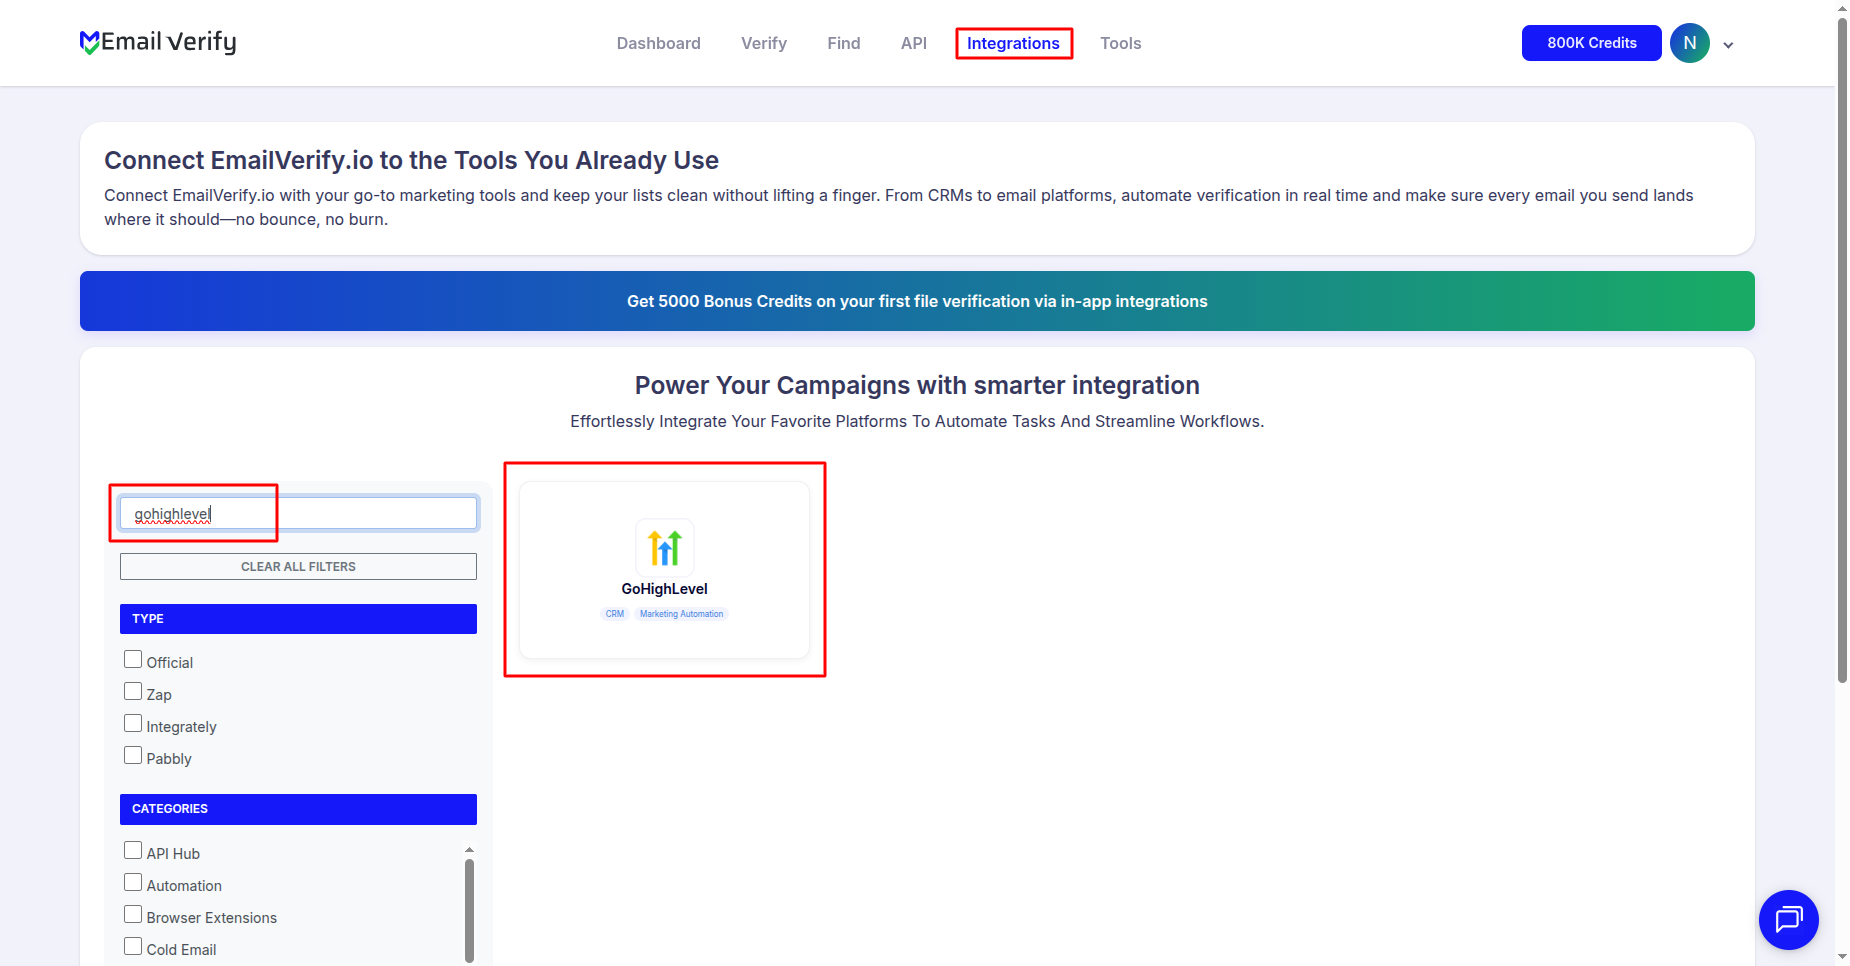Image resolution: width=1850 pixels, height=966 pixels.
Task: Enable the Zap type filter
Action: coord(133,692)
